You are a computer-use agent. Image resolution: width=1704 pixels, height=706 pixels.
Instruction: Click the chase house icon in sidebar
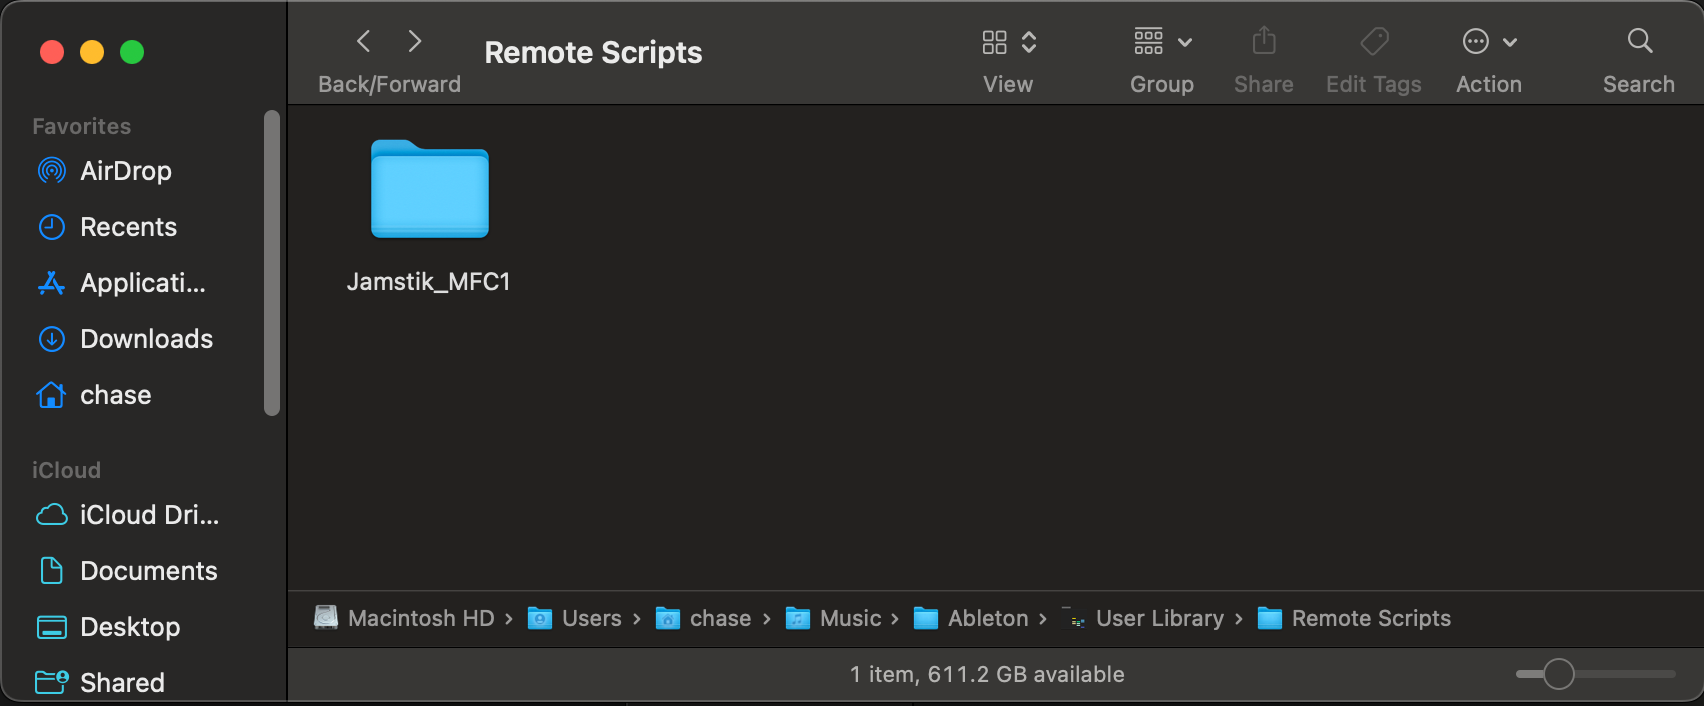(52, 395)
